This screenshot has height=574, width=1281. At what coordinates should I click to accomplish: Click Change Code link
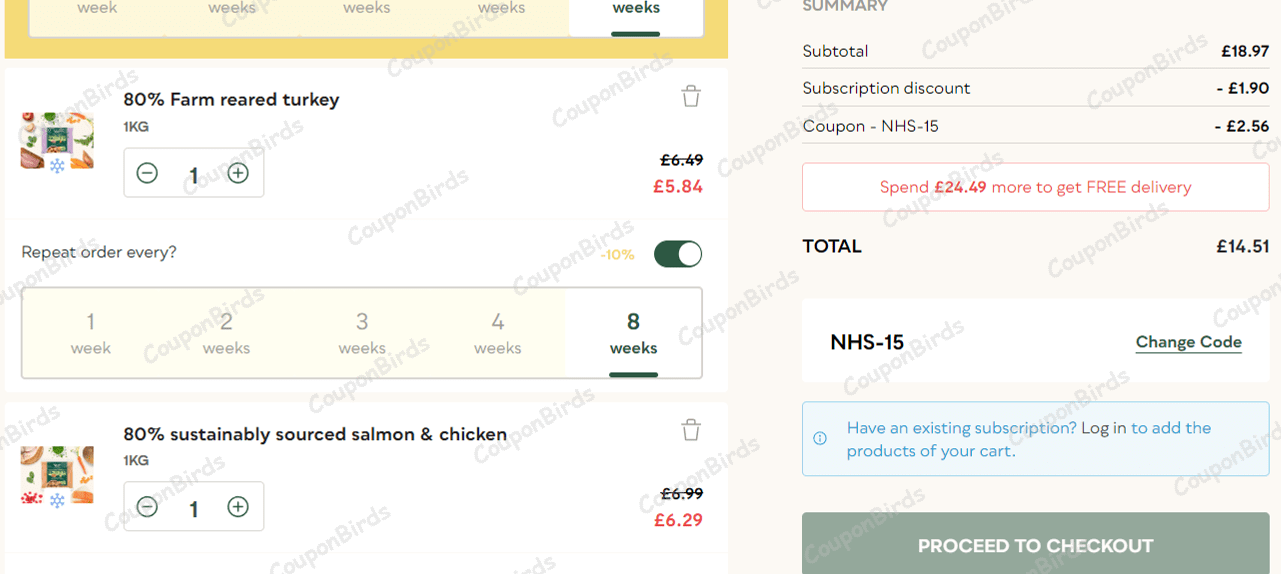tap(1188, 342)
